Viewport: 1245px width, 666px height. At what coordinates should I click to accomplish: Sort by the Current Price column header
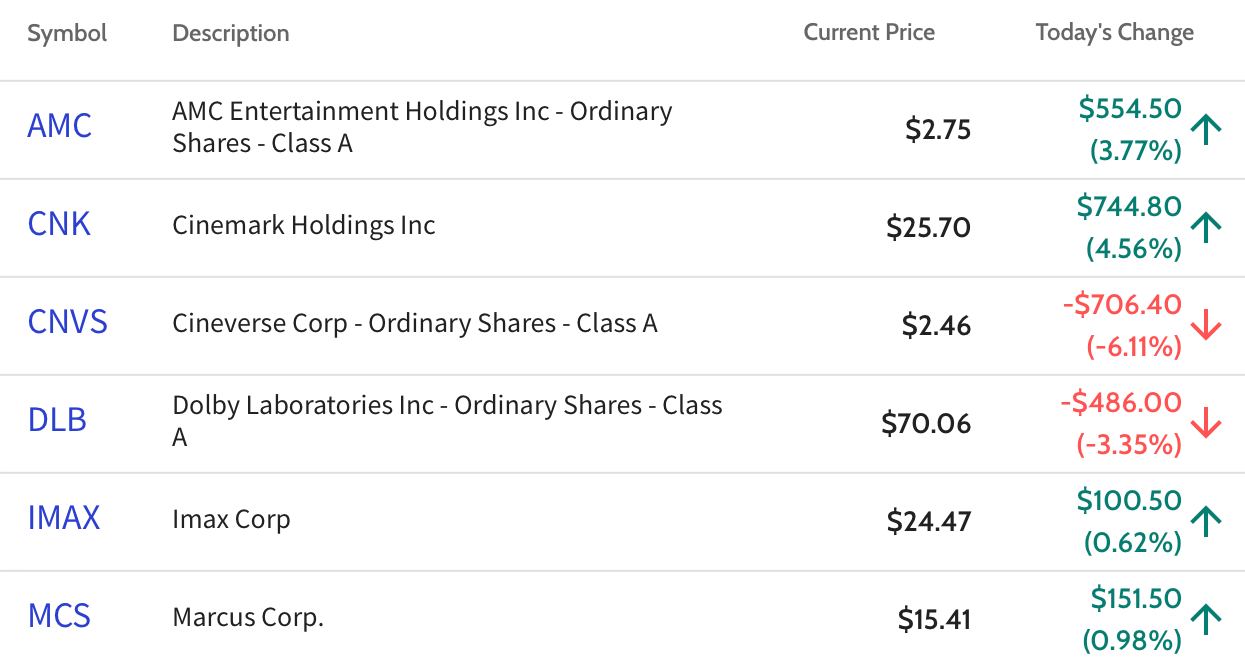click(x=869, y=32)
